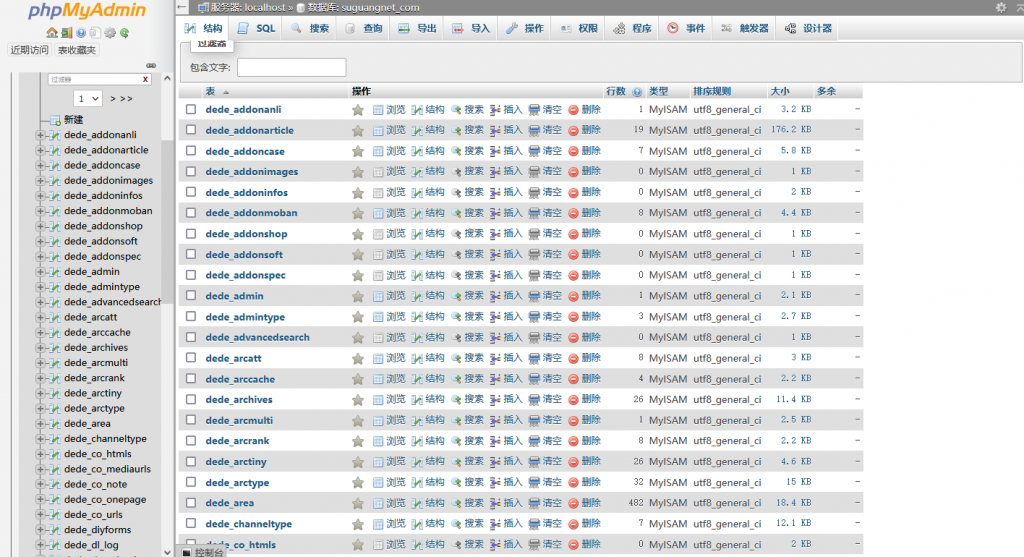Click the 近期访问 recent button
Image resolution: width=1024 pixels, height=557 pixels.
(29, 50)
